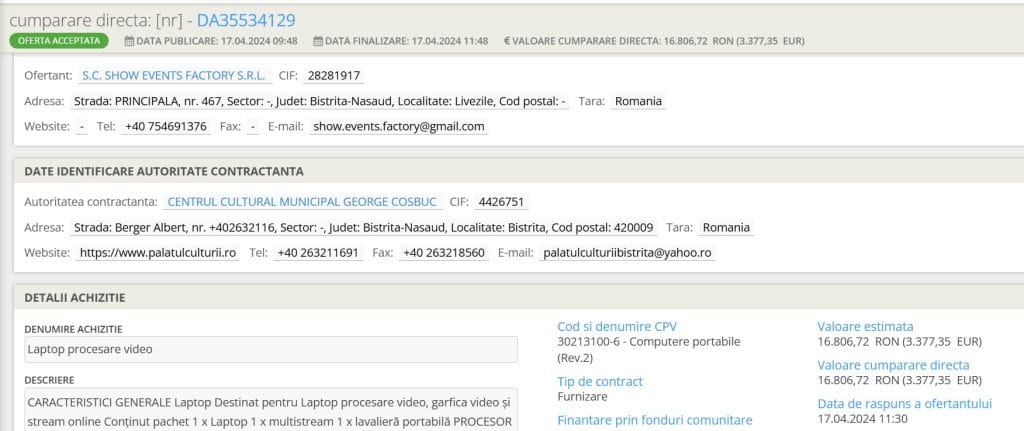Click calendar icon next to DATA PUBLICARE
The image size is (1024, 431).
129,41
